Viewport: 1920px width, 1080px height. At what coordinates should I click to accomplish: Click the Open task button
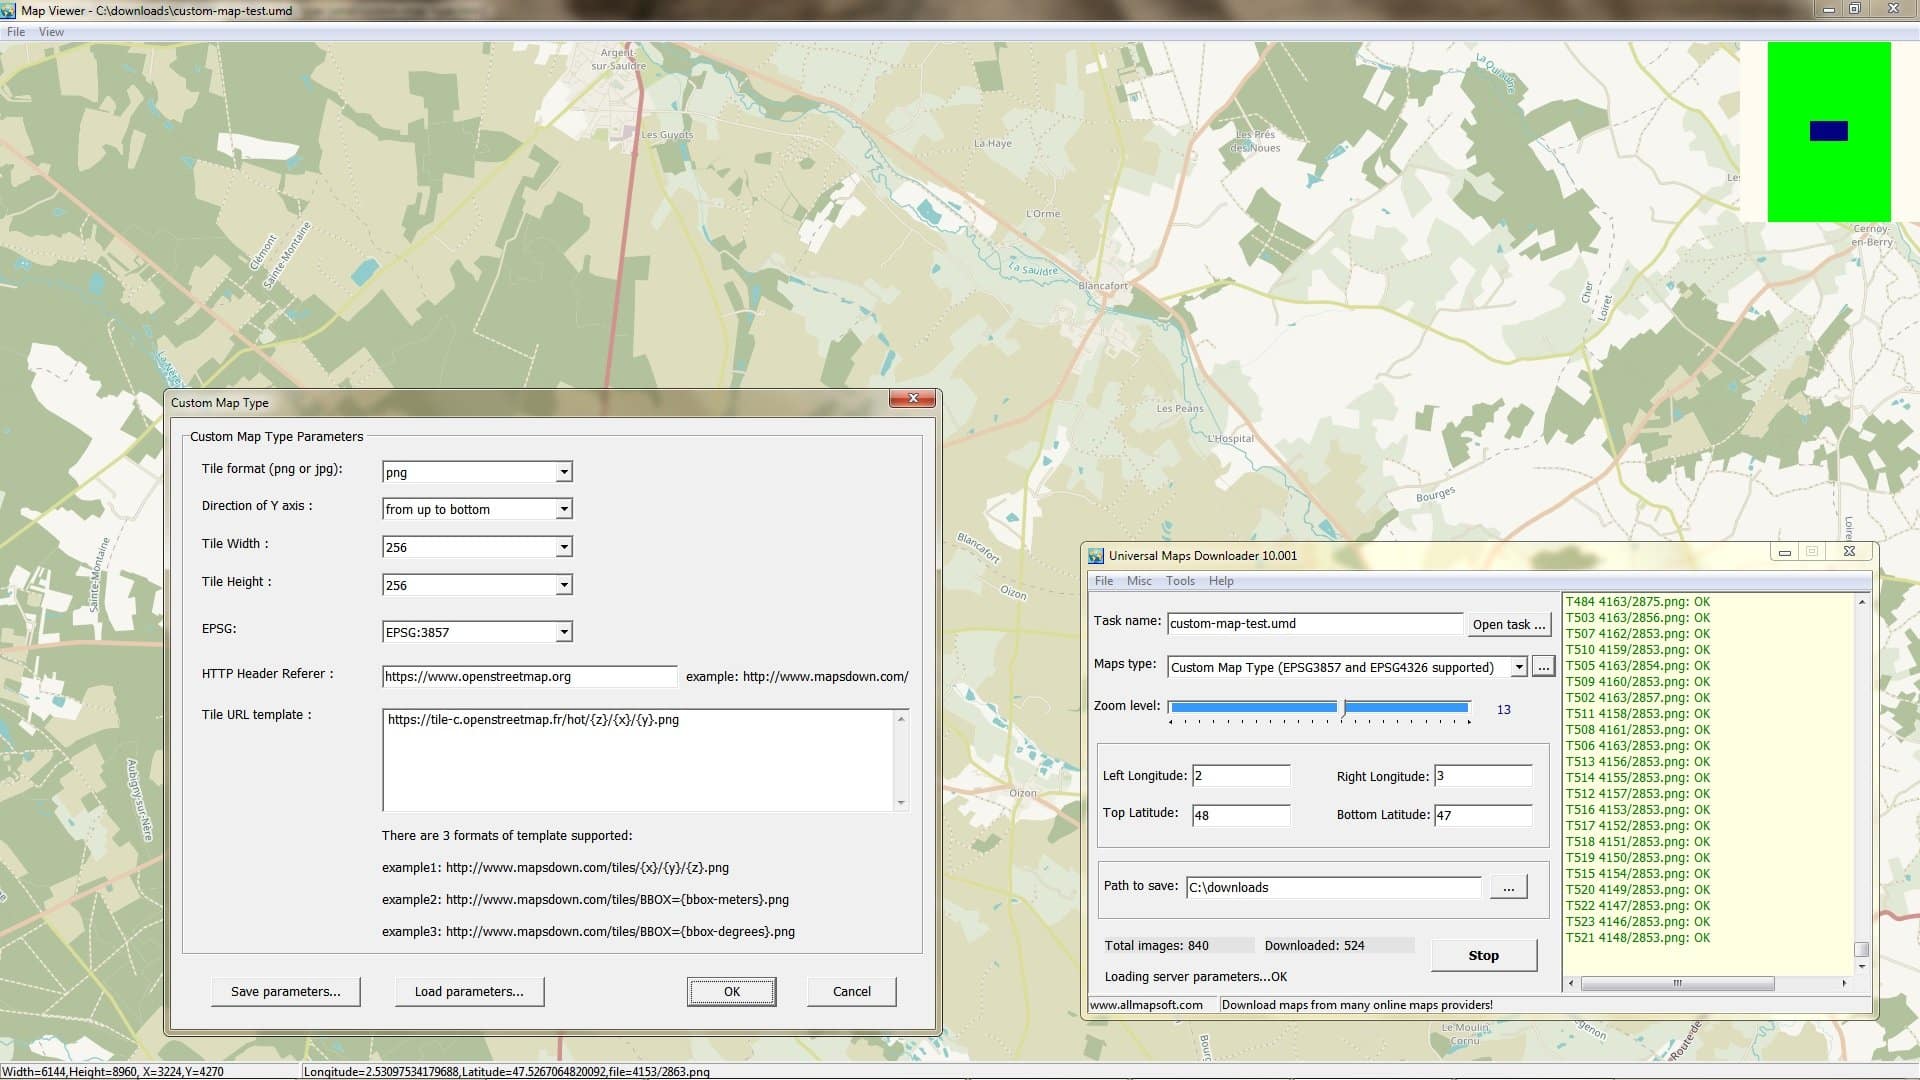coord(1508,624)
